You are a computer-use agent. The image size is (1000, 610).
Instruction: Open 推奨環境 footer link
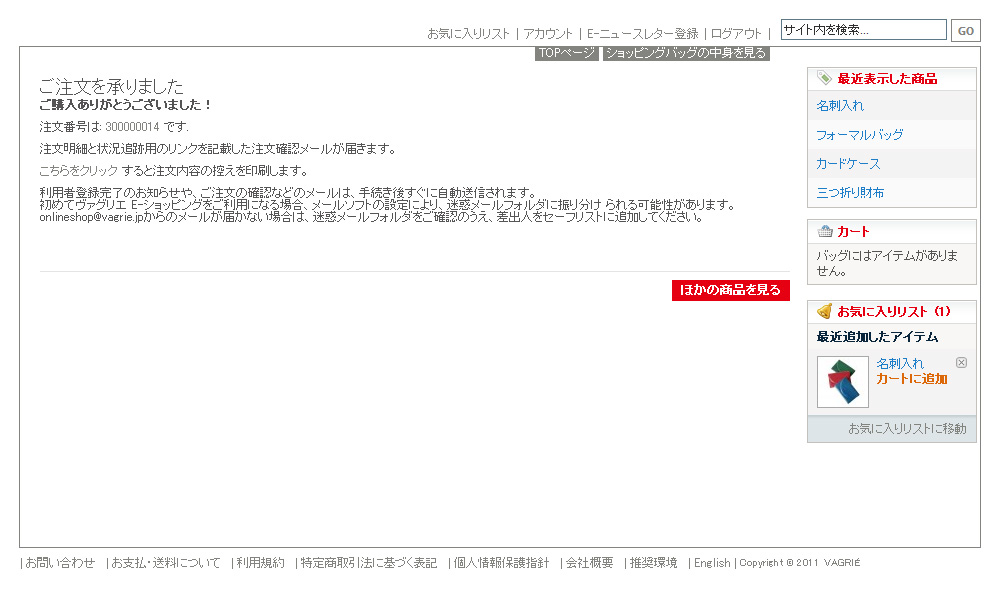[653, 563]
